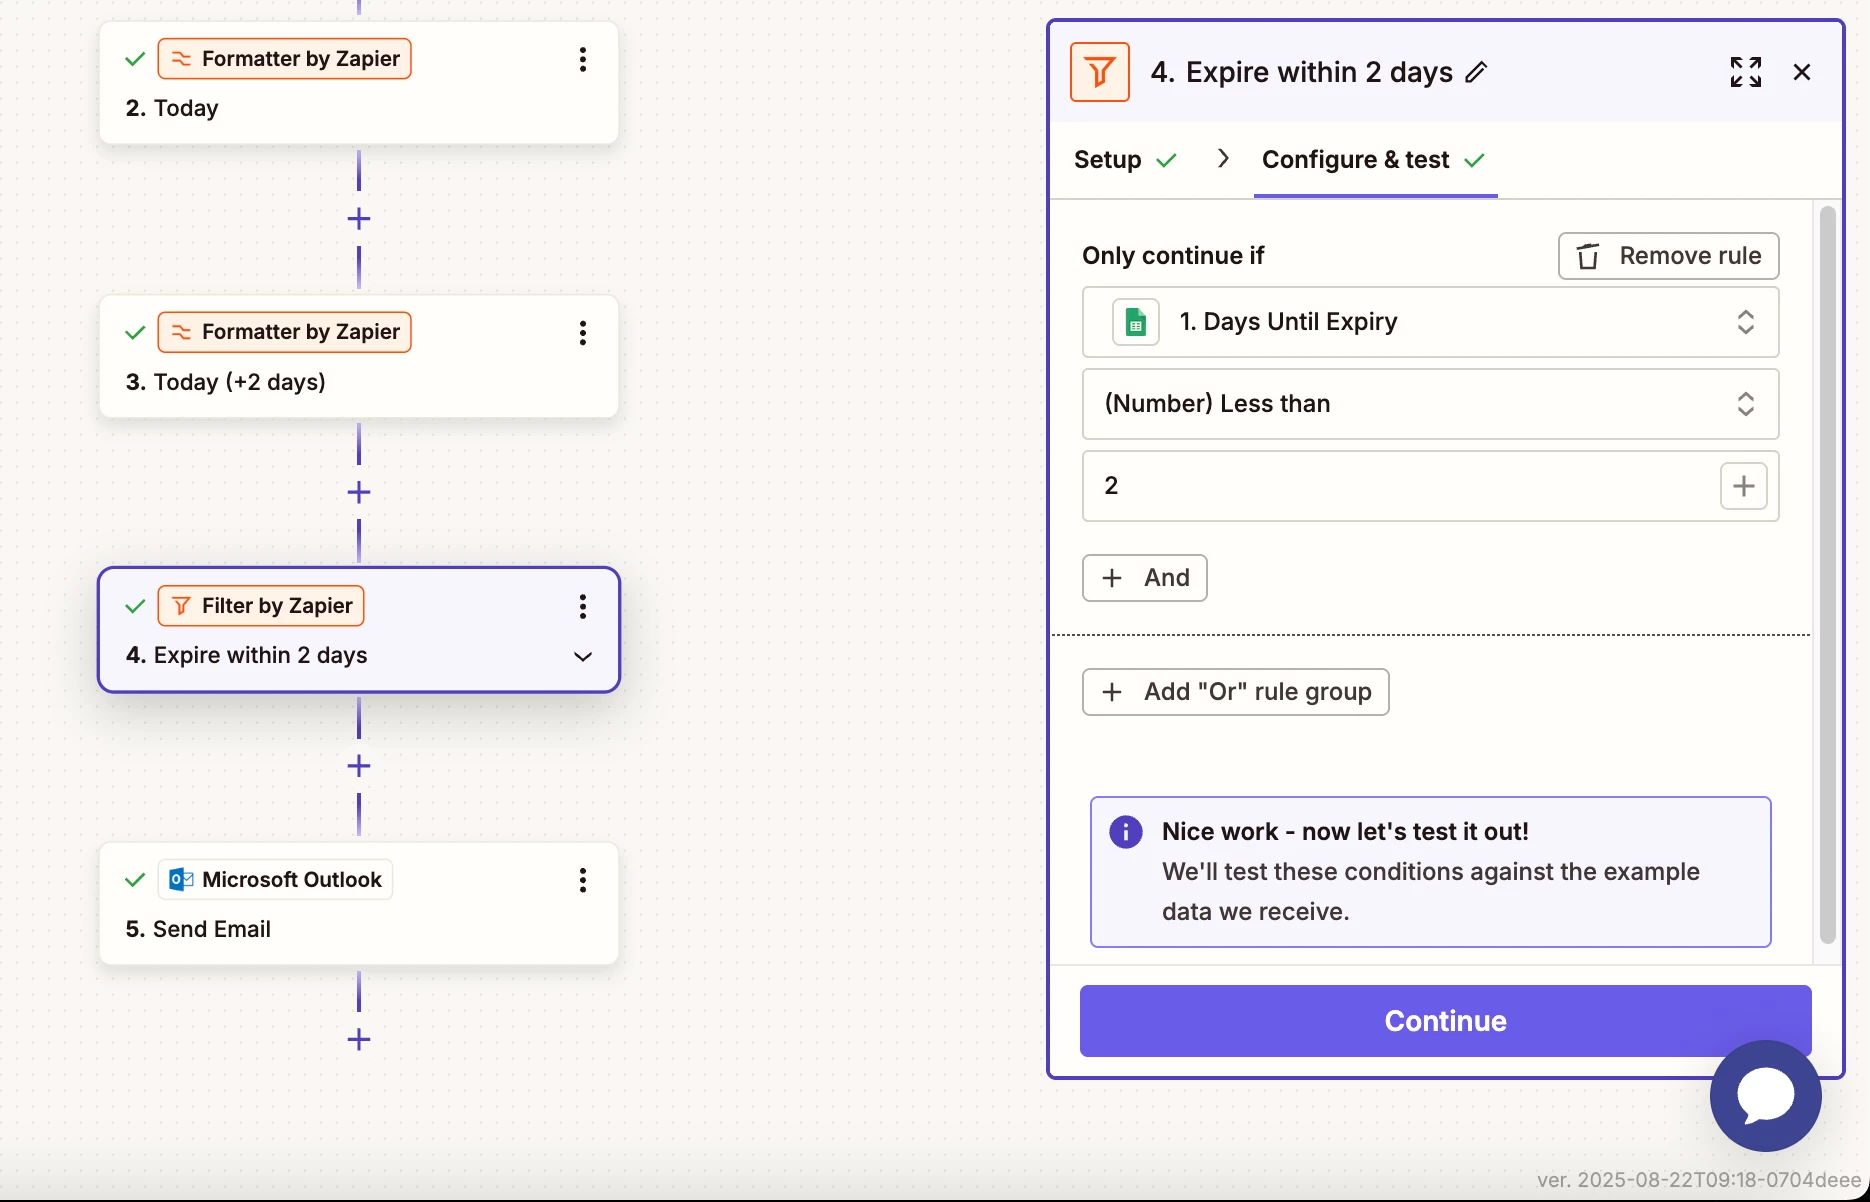
Task: Expand the step editor panel to fullscreen
Action: tap(1746, 72)
